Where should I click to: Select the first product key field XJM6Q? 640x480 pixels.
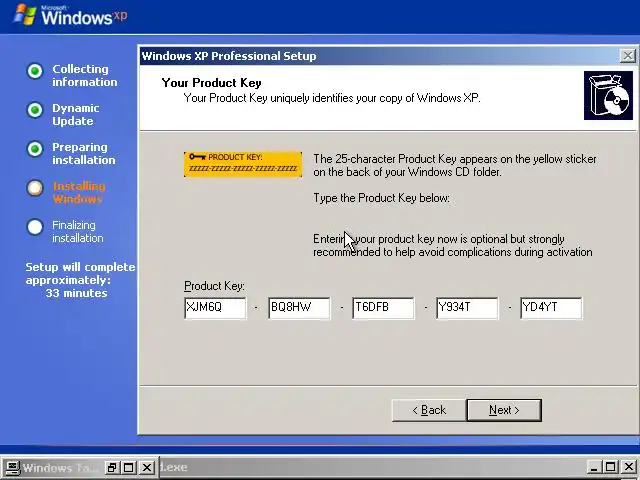215,308
